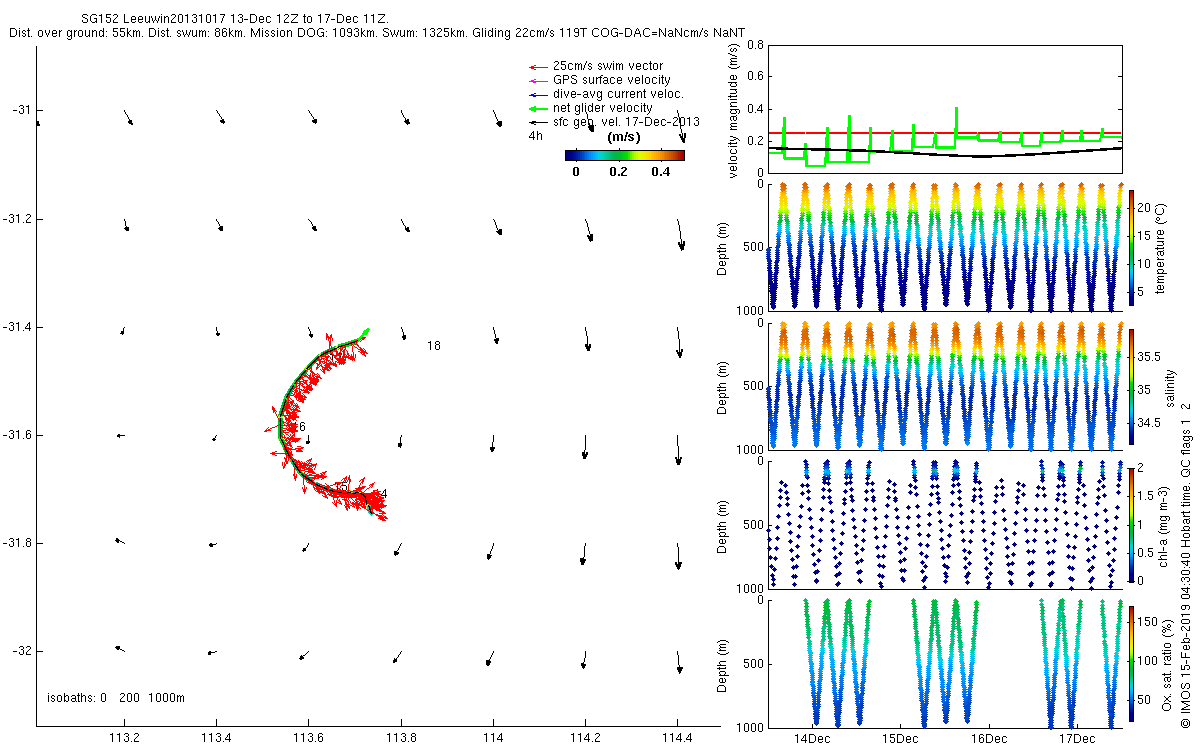Click the '0.8' tick on the velocity magnitude axis
This screenshot has height=750, width=1200.
coord(755,46)
